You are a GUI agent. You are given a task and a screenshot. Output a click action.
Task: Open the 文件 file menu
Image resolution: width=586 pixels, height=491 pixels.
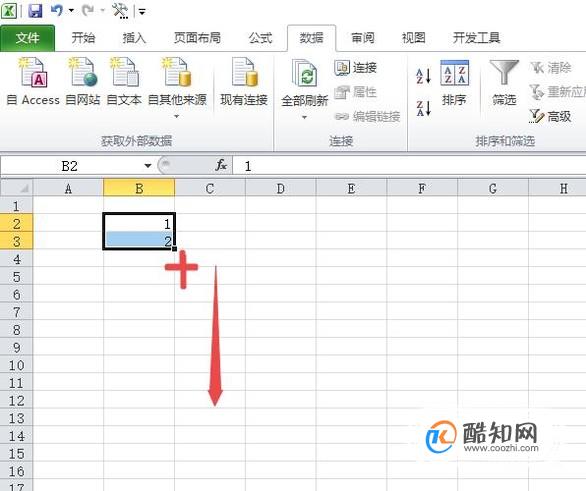tap(28, 38)
